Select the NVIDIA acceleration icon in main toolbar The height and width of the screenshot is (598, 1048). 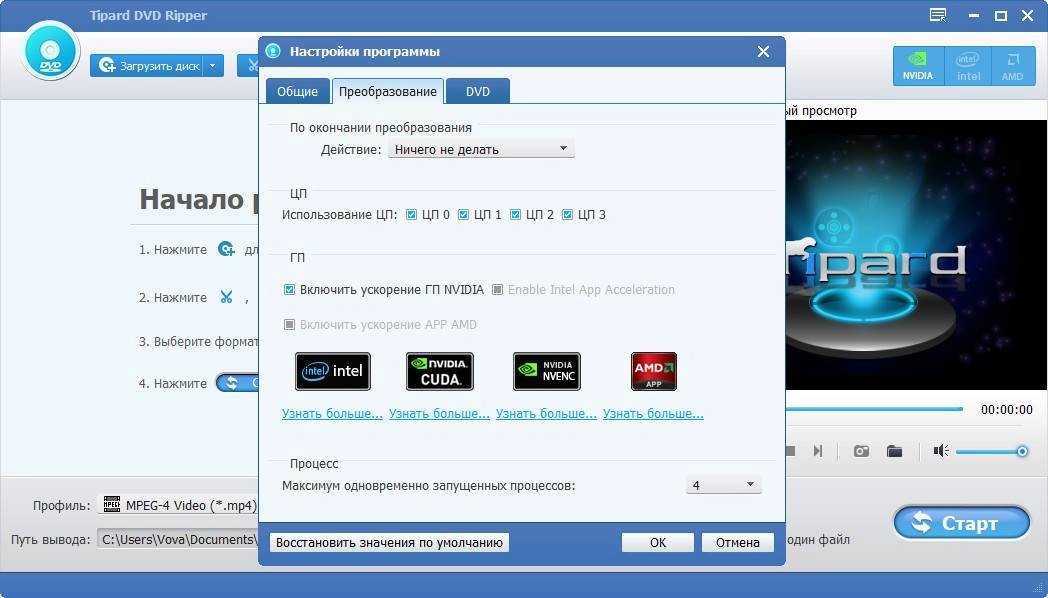pos(918,65)
